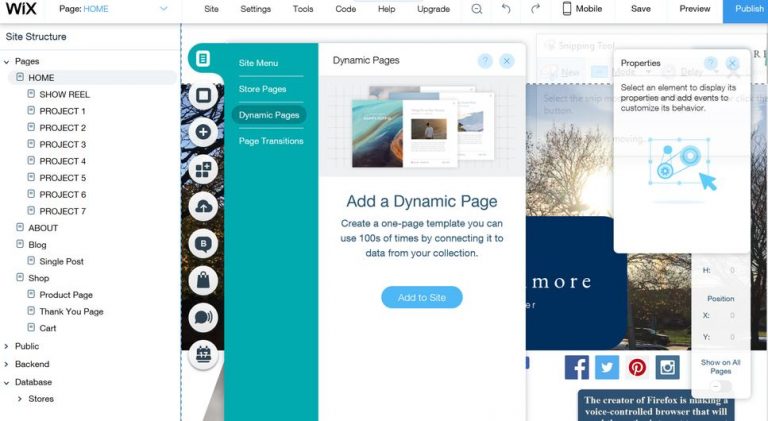Open the Menus & Pages sidebar icon
768x421 pixels.
pos(203,59)
